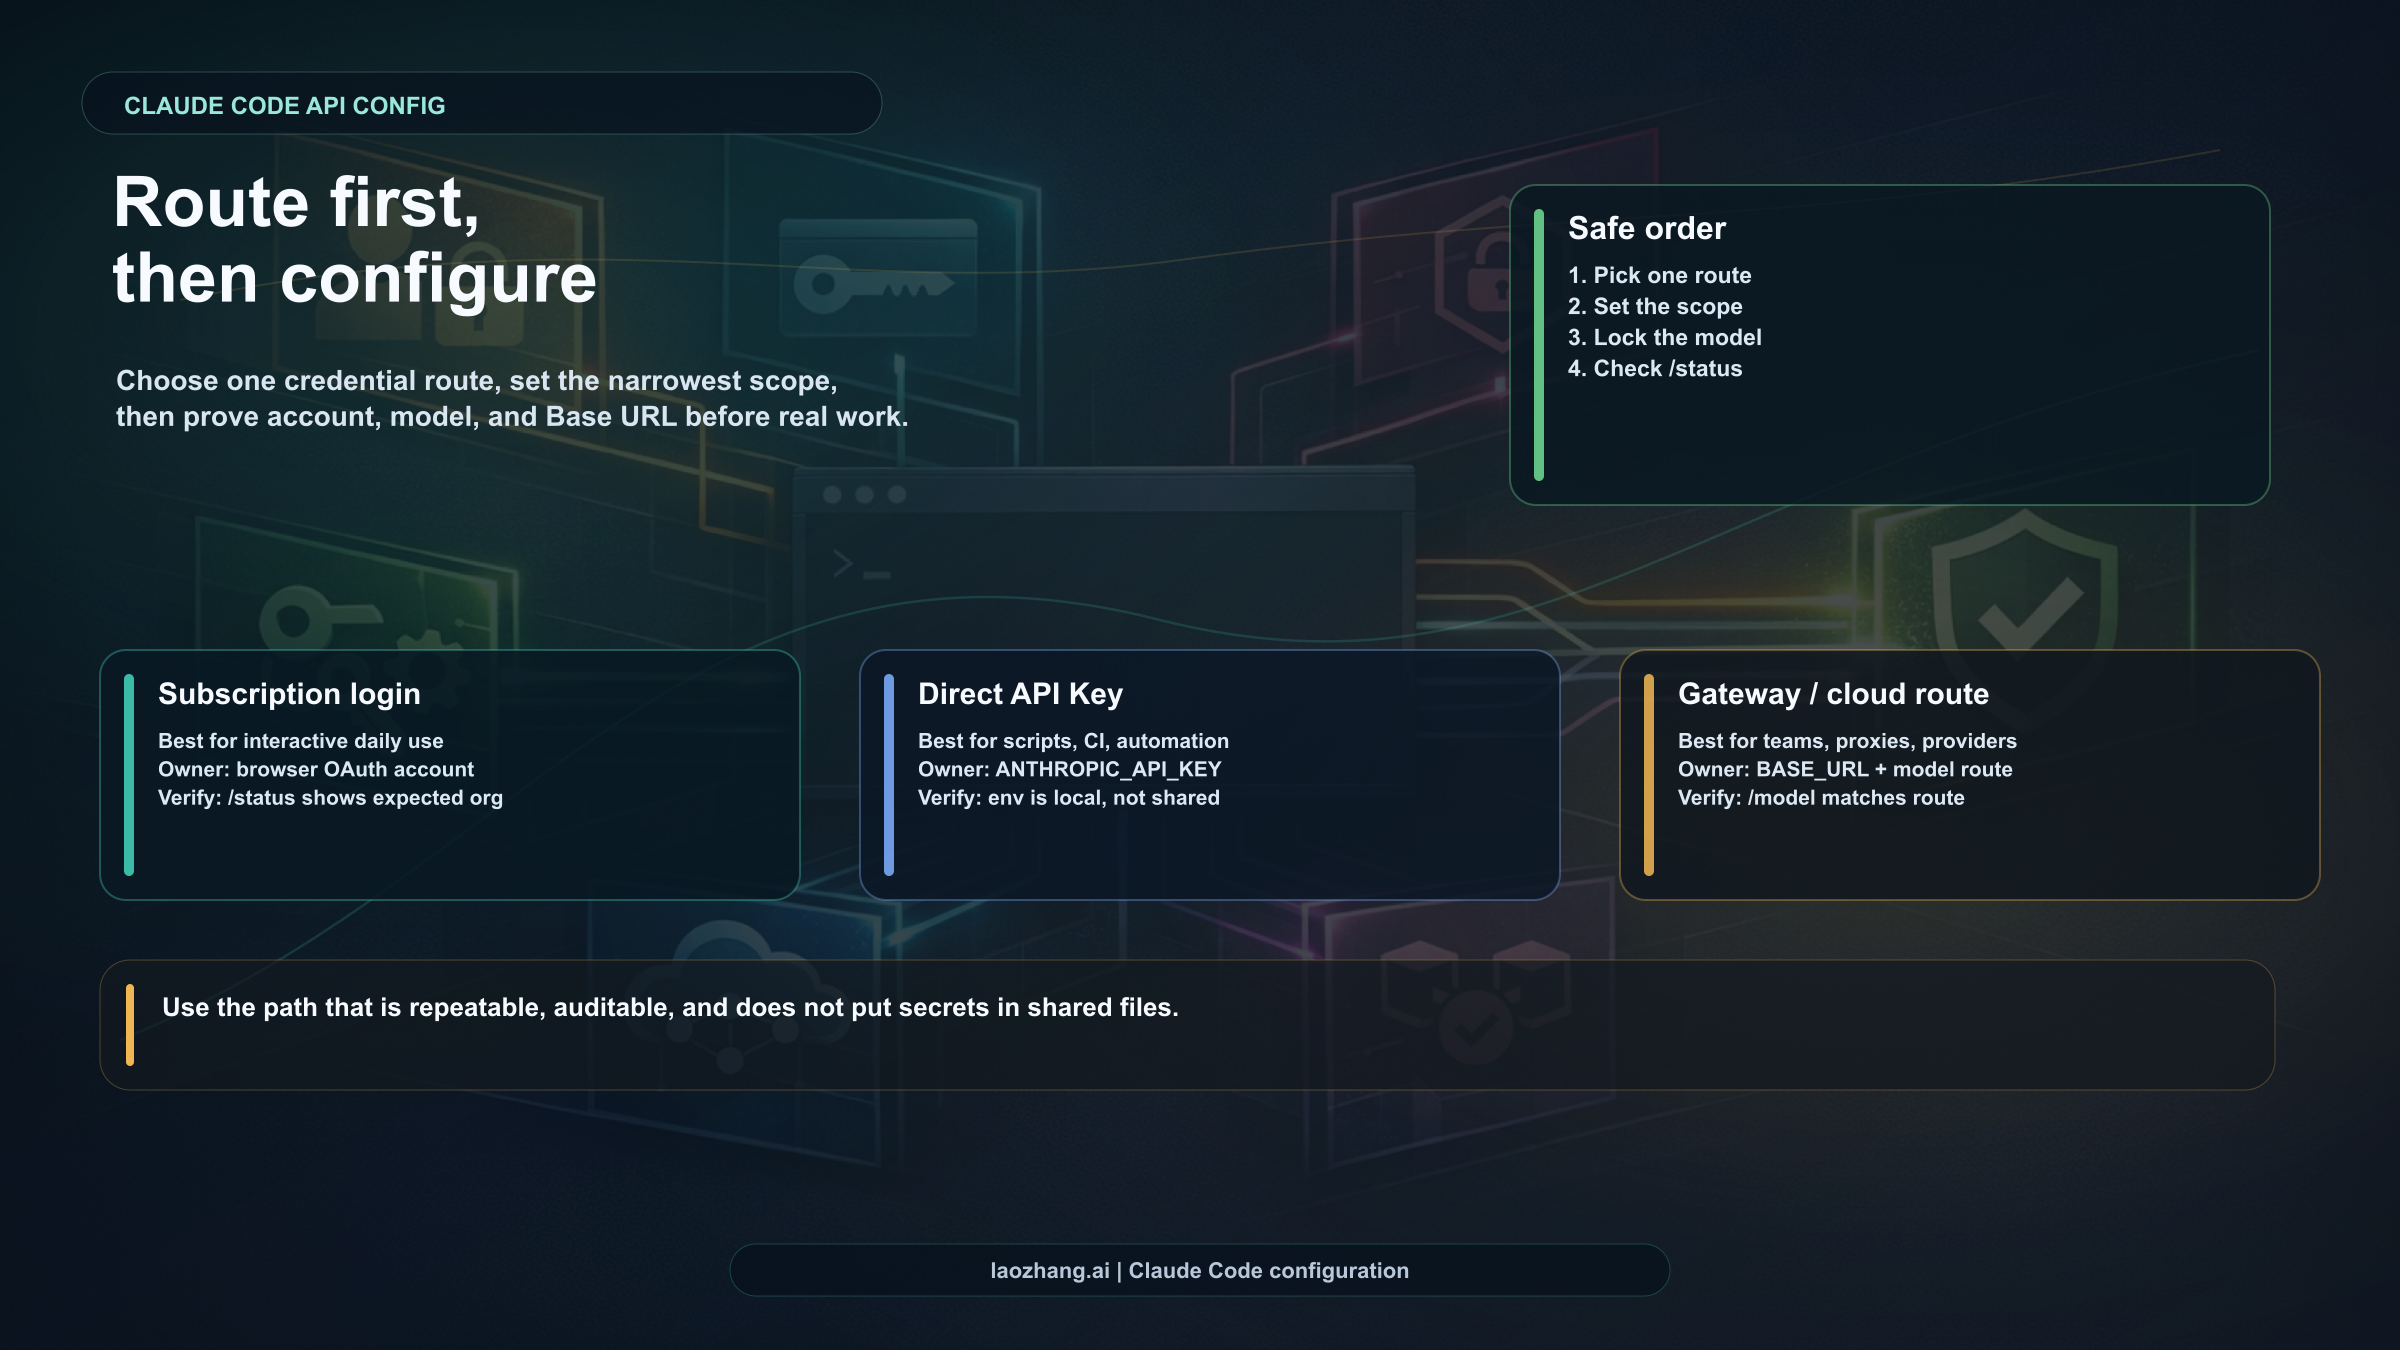Select the Direct API Key card title
Screen dimensions: 2400x1350
(1020, 694)
